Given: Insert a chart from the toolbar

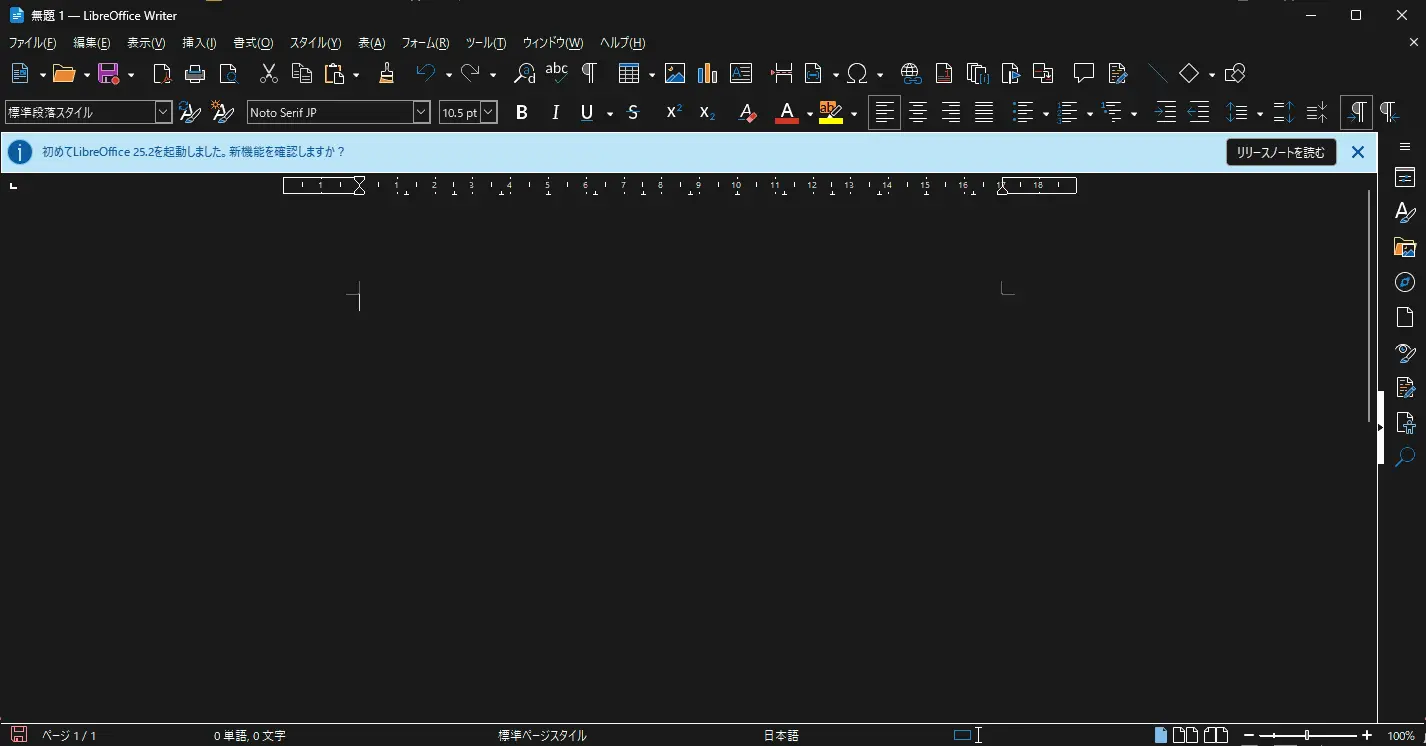Looking at the screenshot, I should tap(707, 73).
